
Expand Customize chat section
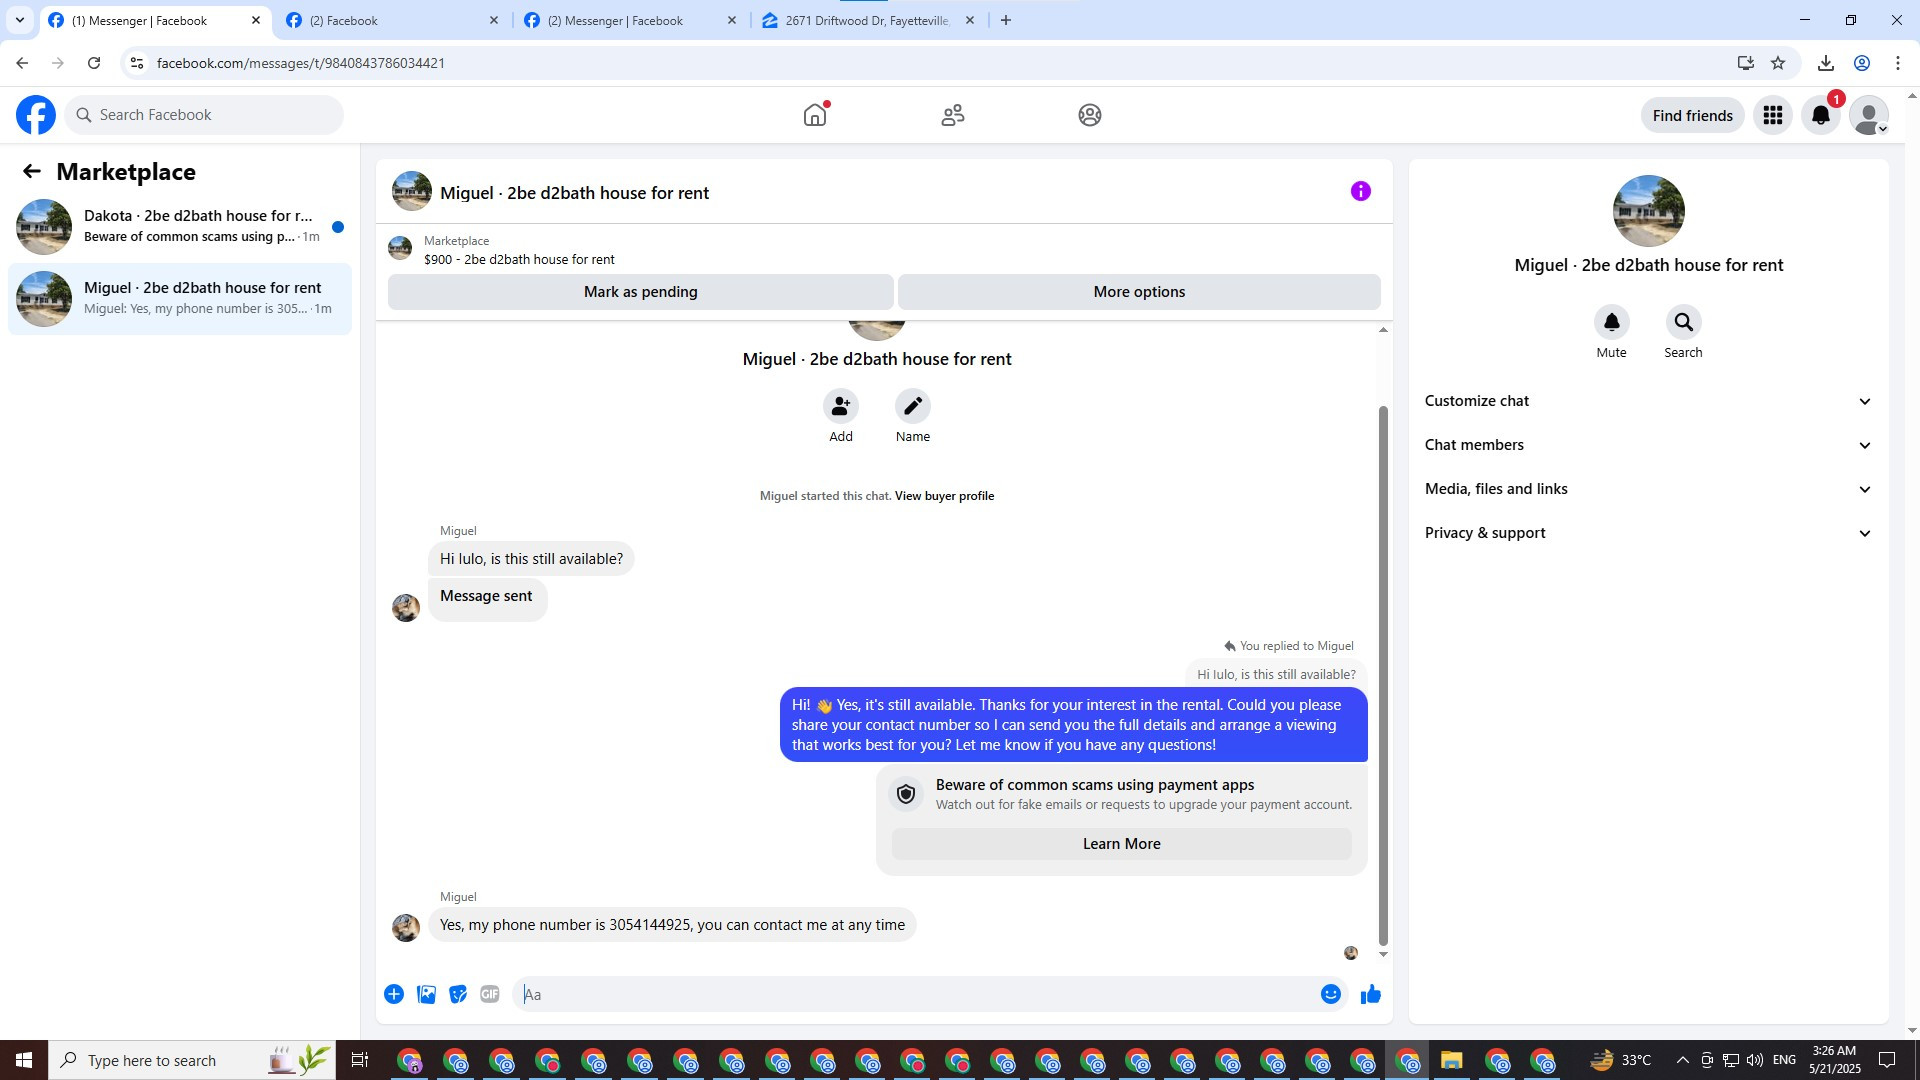(1648, 401)
